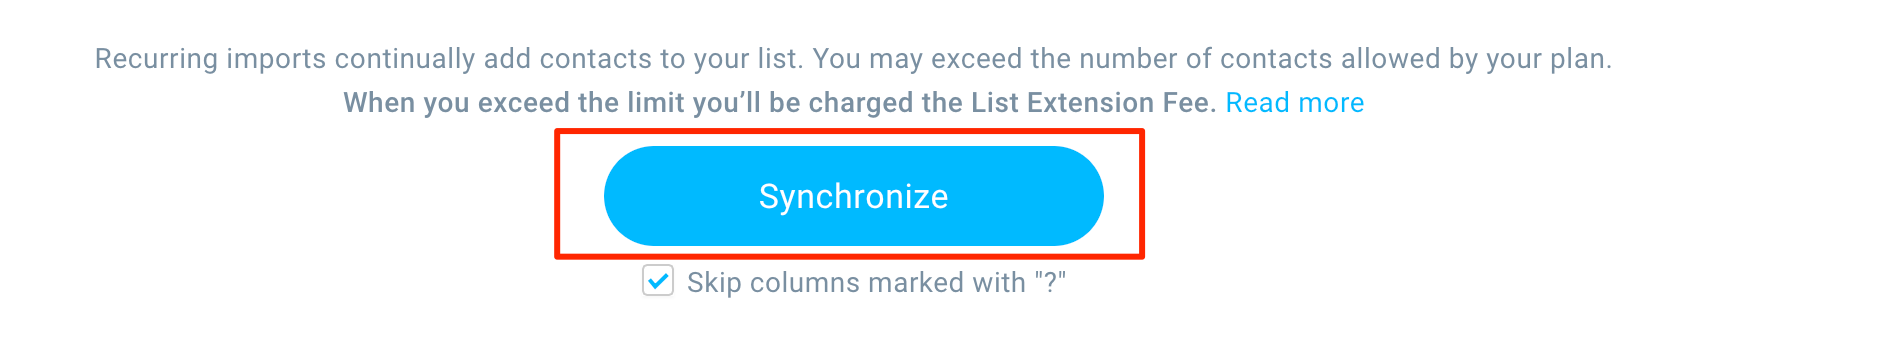Click the word Synchronize inside the button
The width and height of the screenshot is (1880, 360).
(853, 197)
